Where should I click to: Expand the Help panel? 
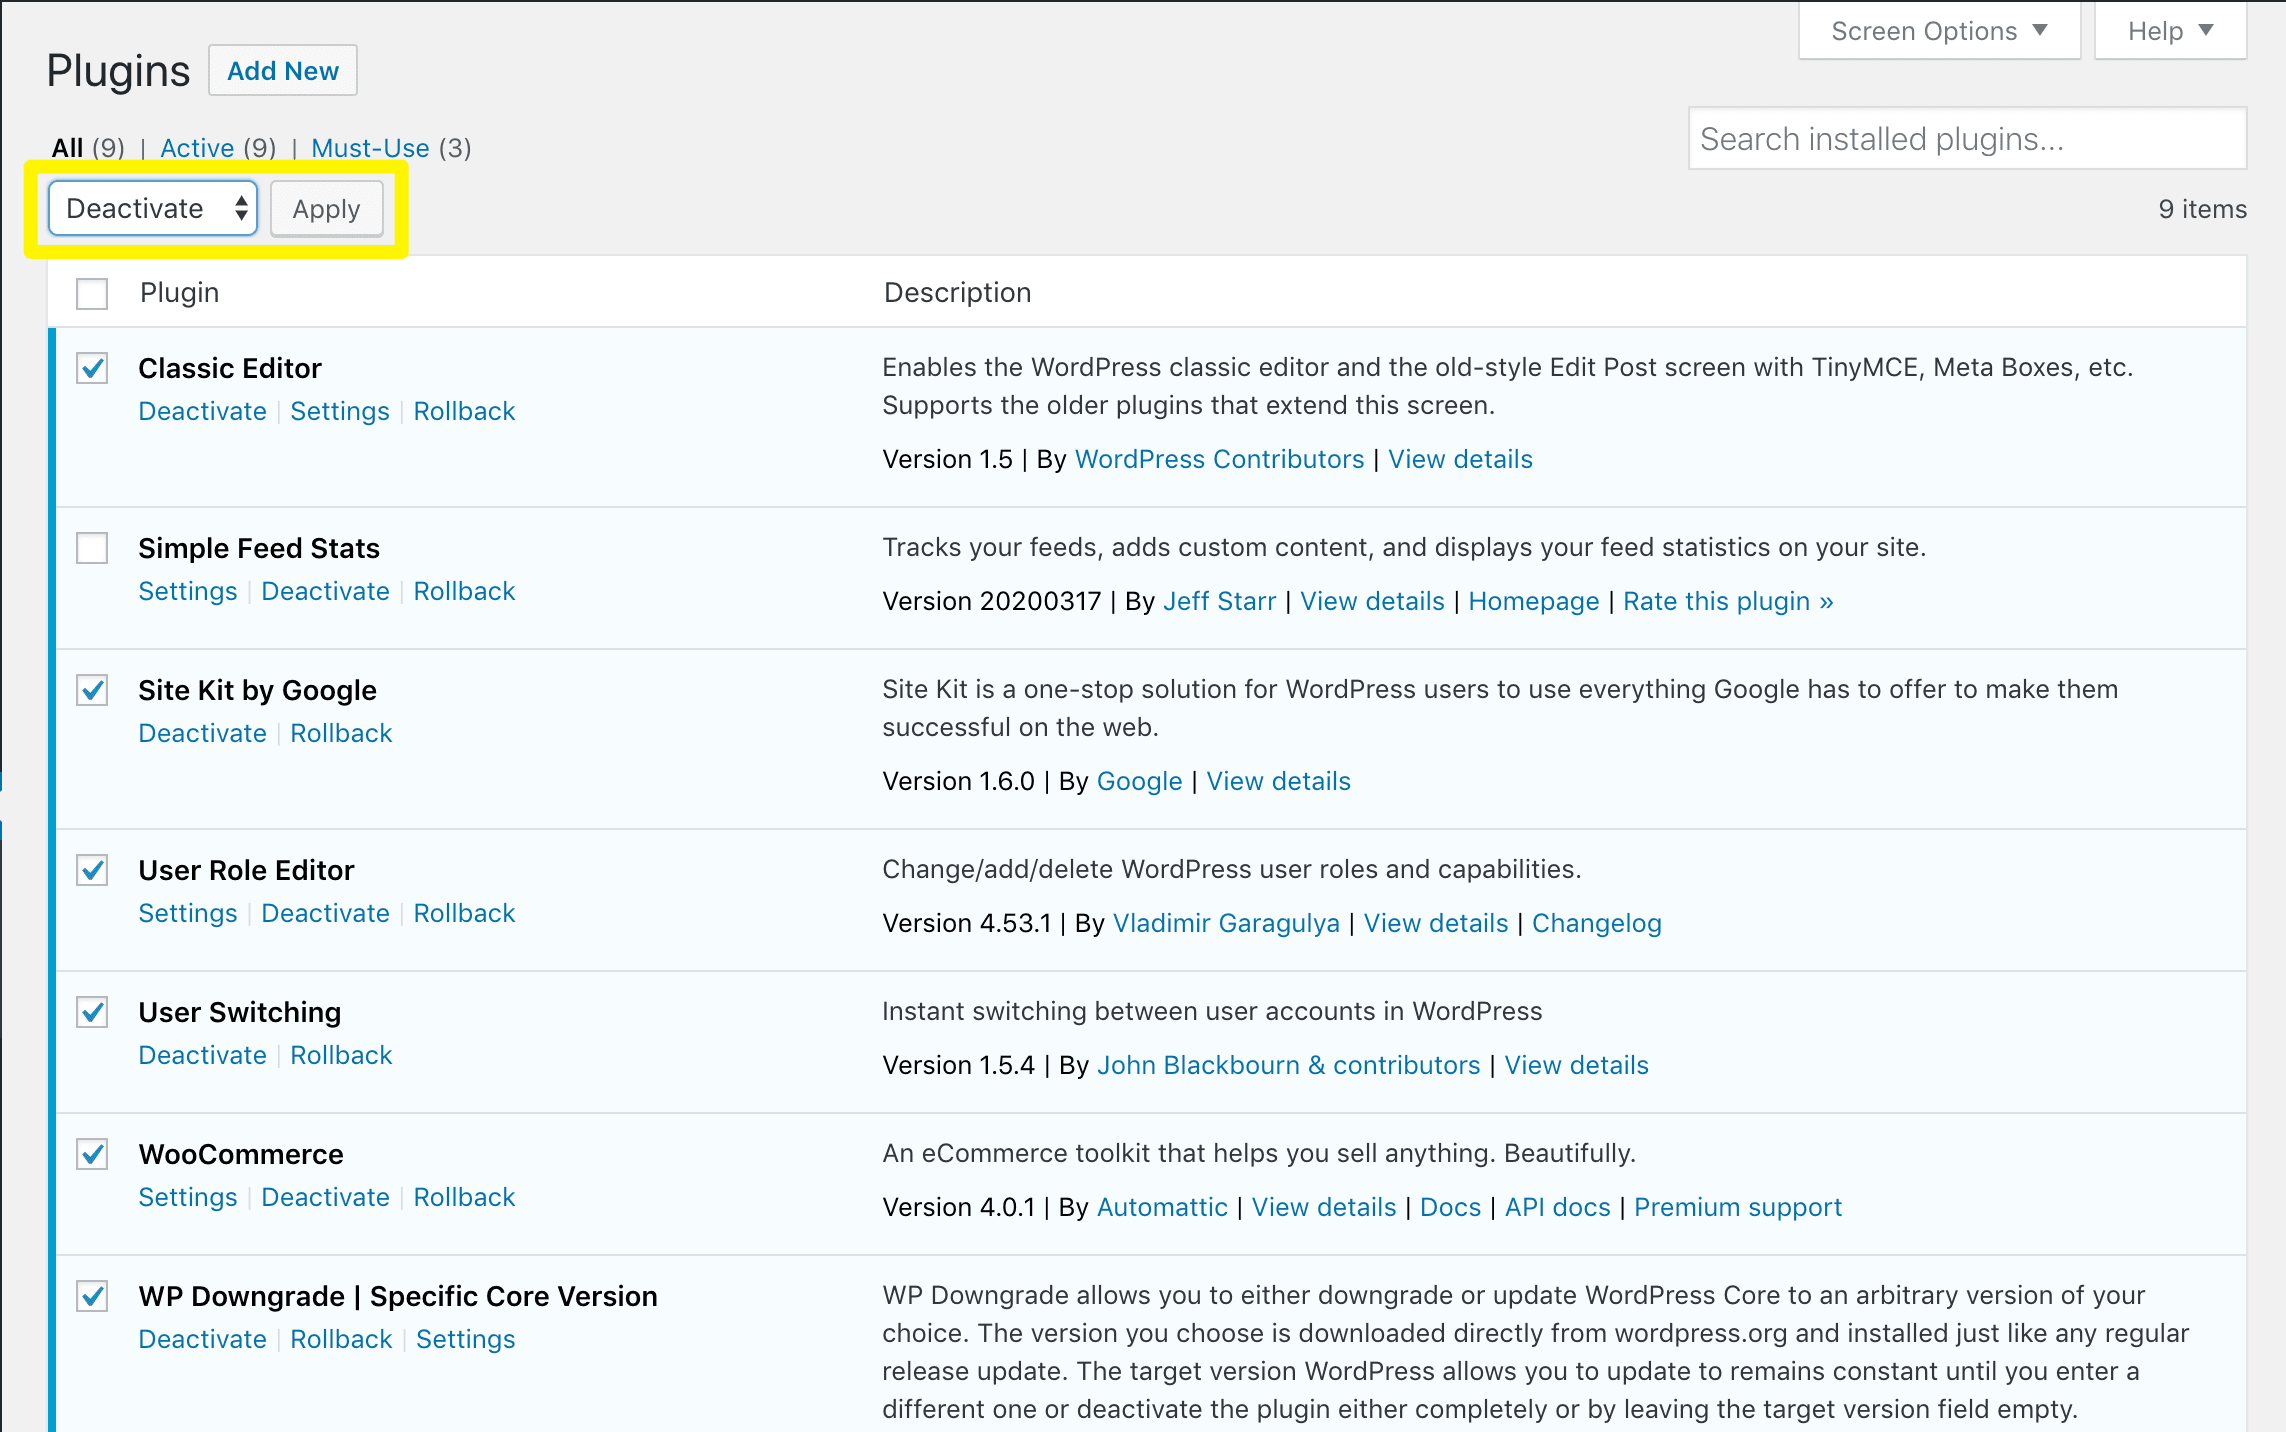2166,30
